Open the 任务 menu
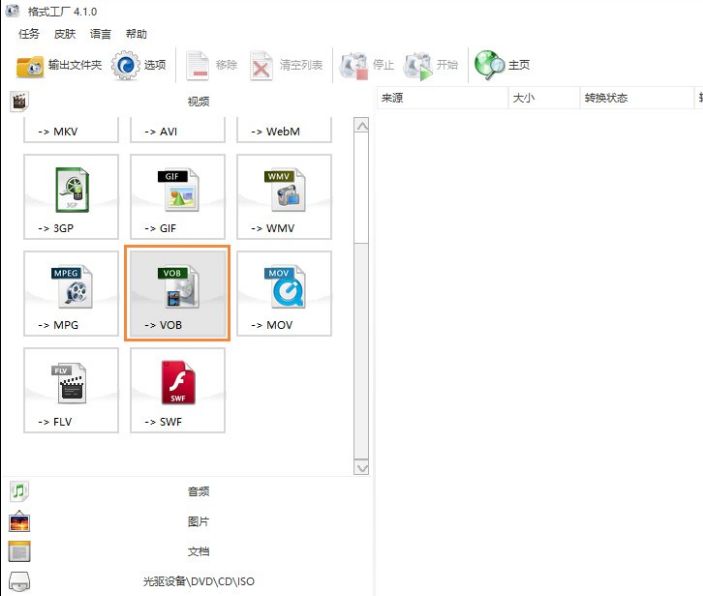Screen dimensions: 703x596 click(x=29, y=33)
